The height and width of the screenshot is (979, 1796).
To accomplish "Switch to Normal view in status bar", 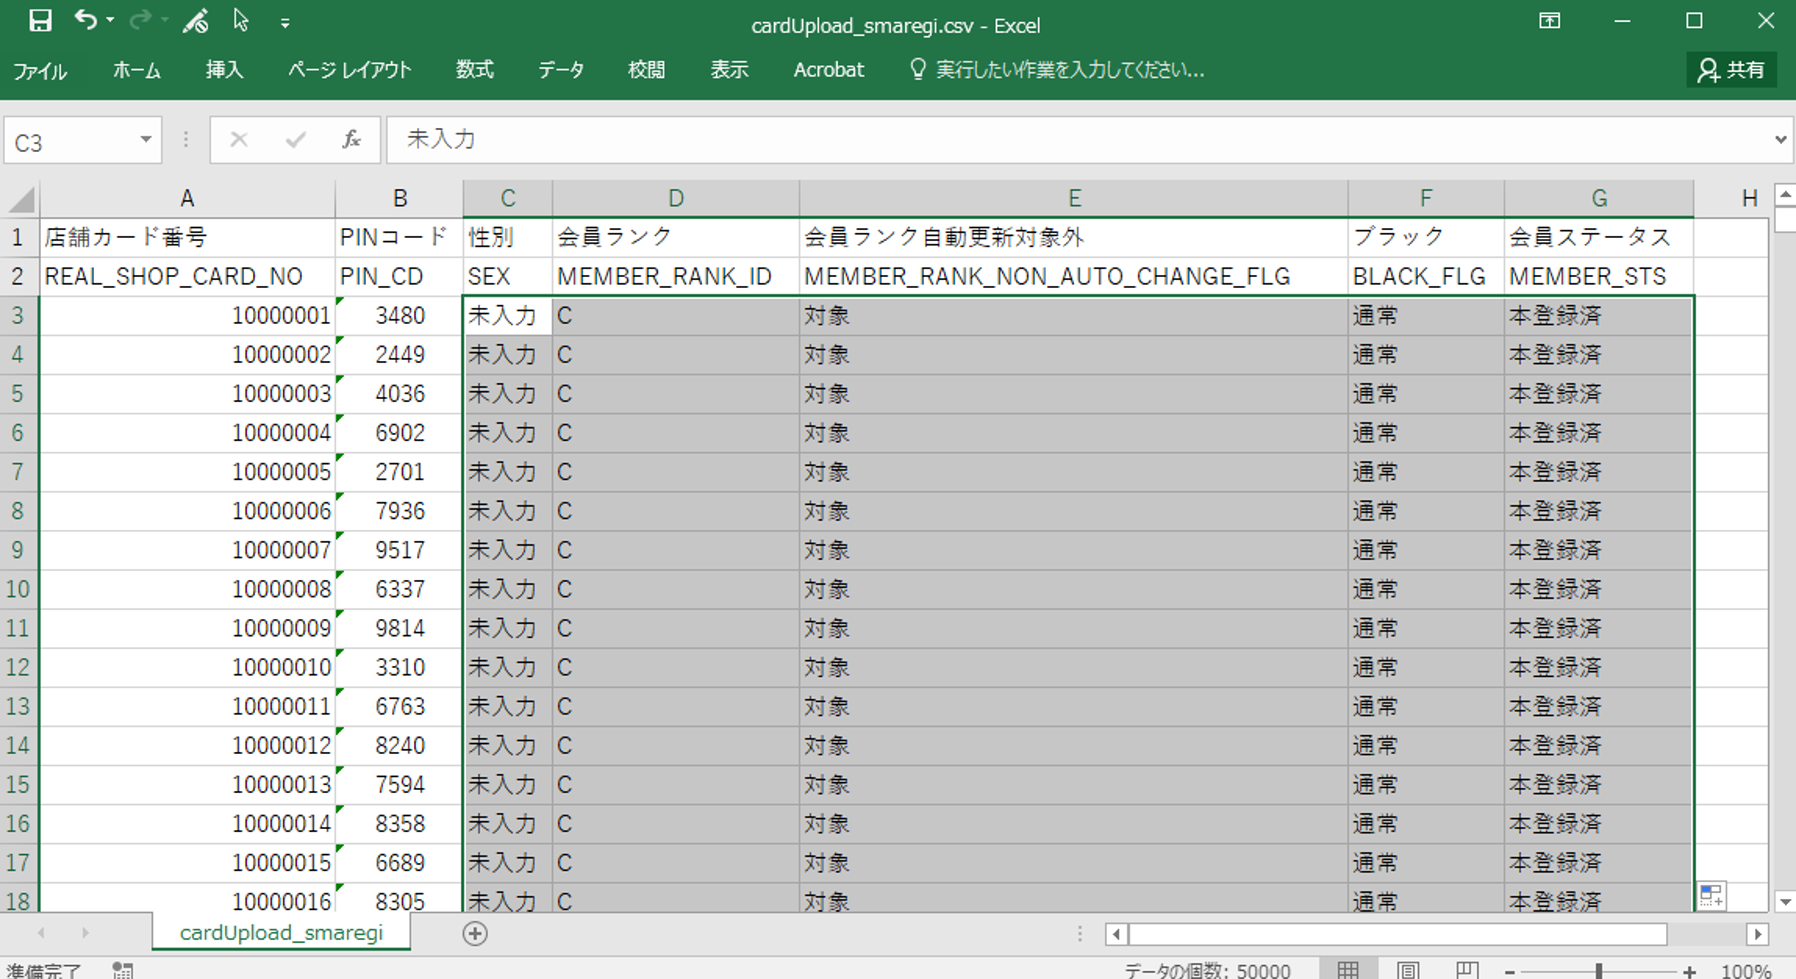I will [x=1348, y=970].
